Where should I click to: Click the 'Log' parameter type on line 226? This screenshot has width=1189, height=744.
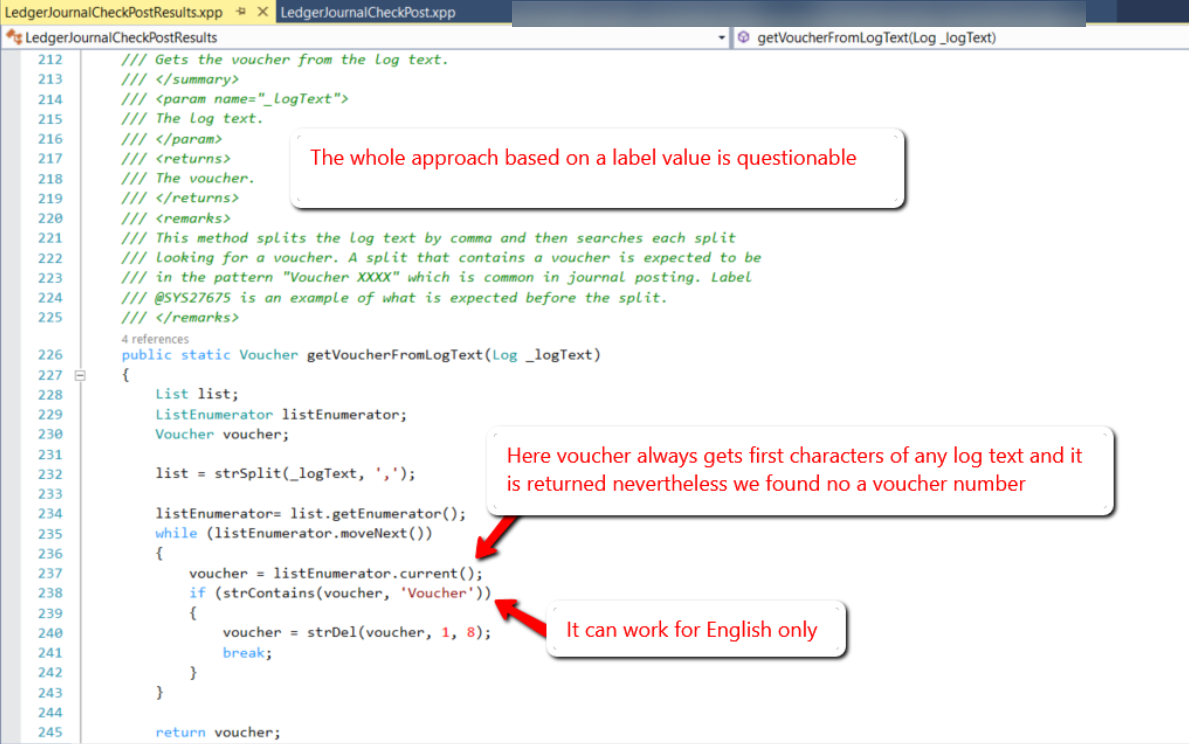(504, 354)
